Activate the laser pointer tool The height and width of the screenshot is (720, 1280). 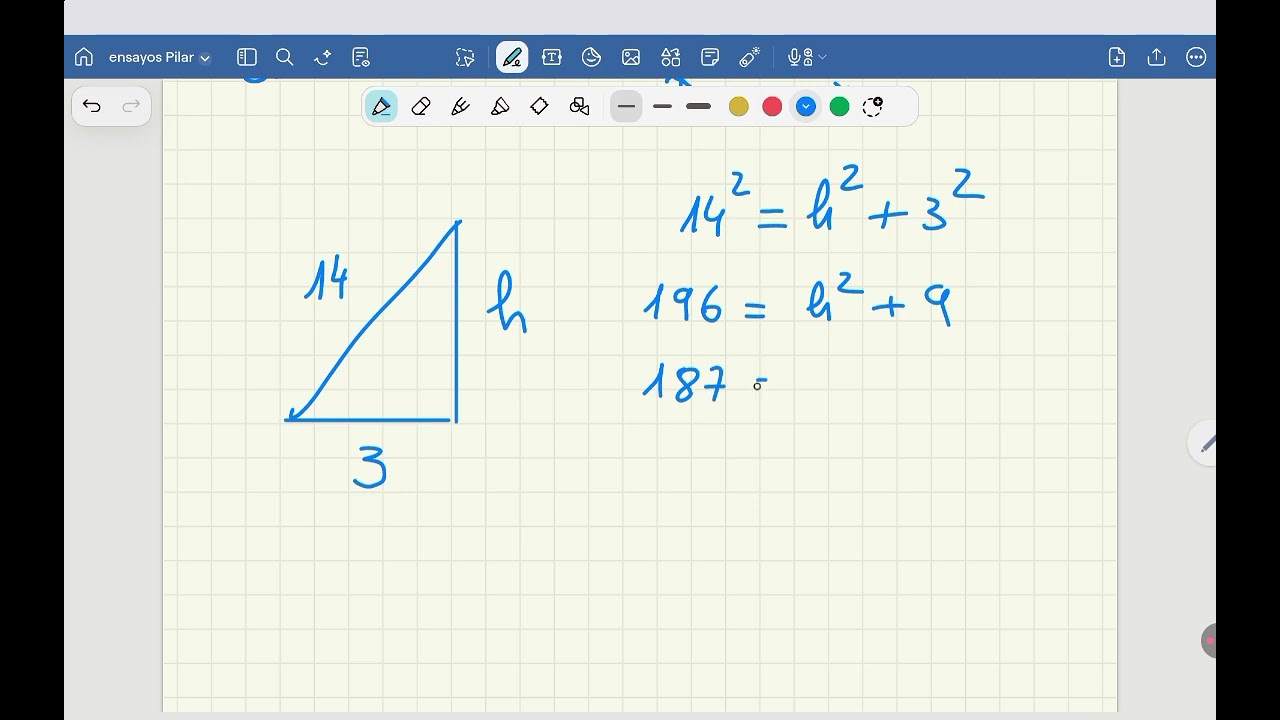click(x=749, y=57)
